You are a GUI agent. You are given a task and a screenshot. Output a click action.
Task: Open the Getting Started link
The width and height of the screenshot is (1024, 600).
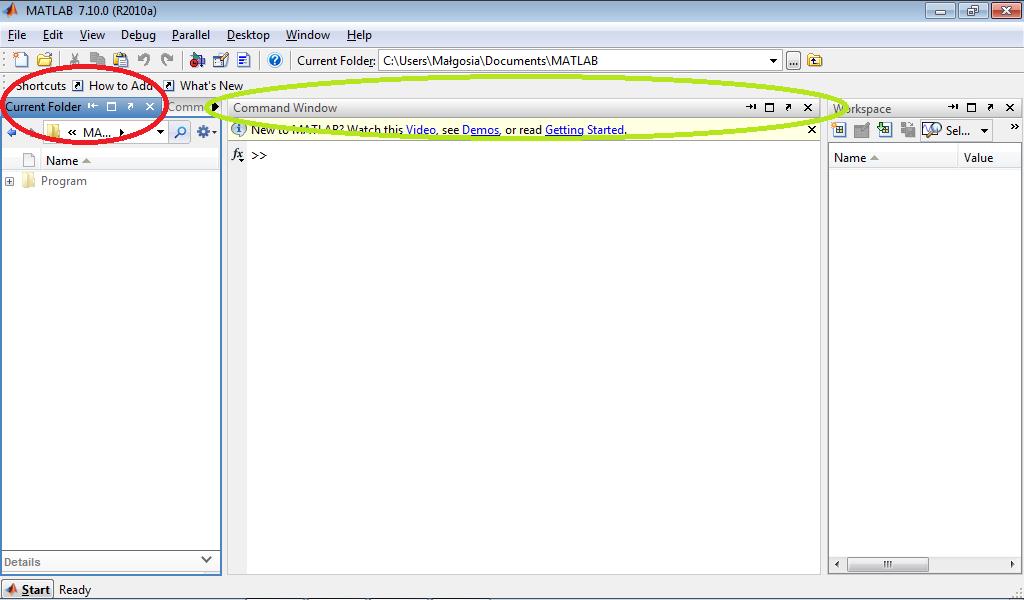tap(584, 130)
